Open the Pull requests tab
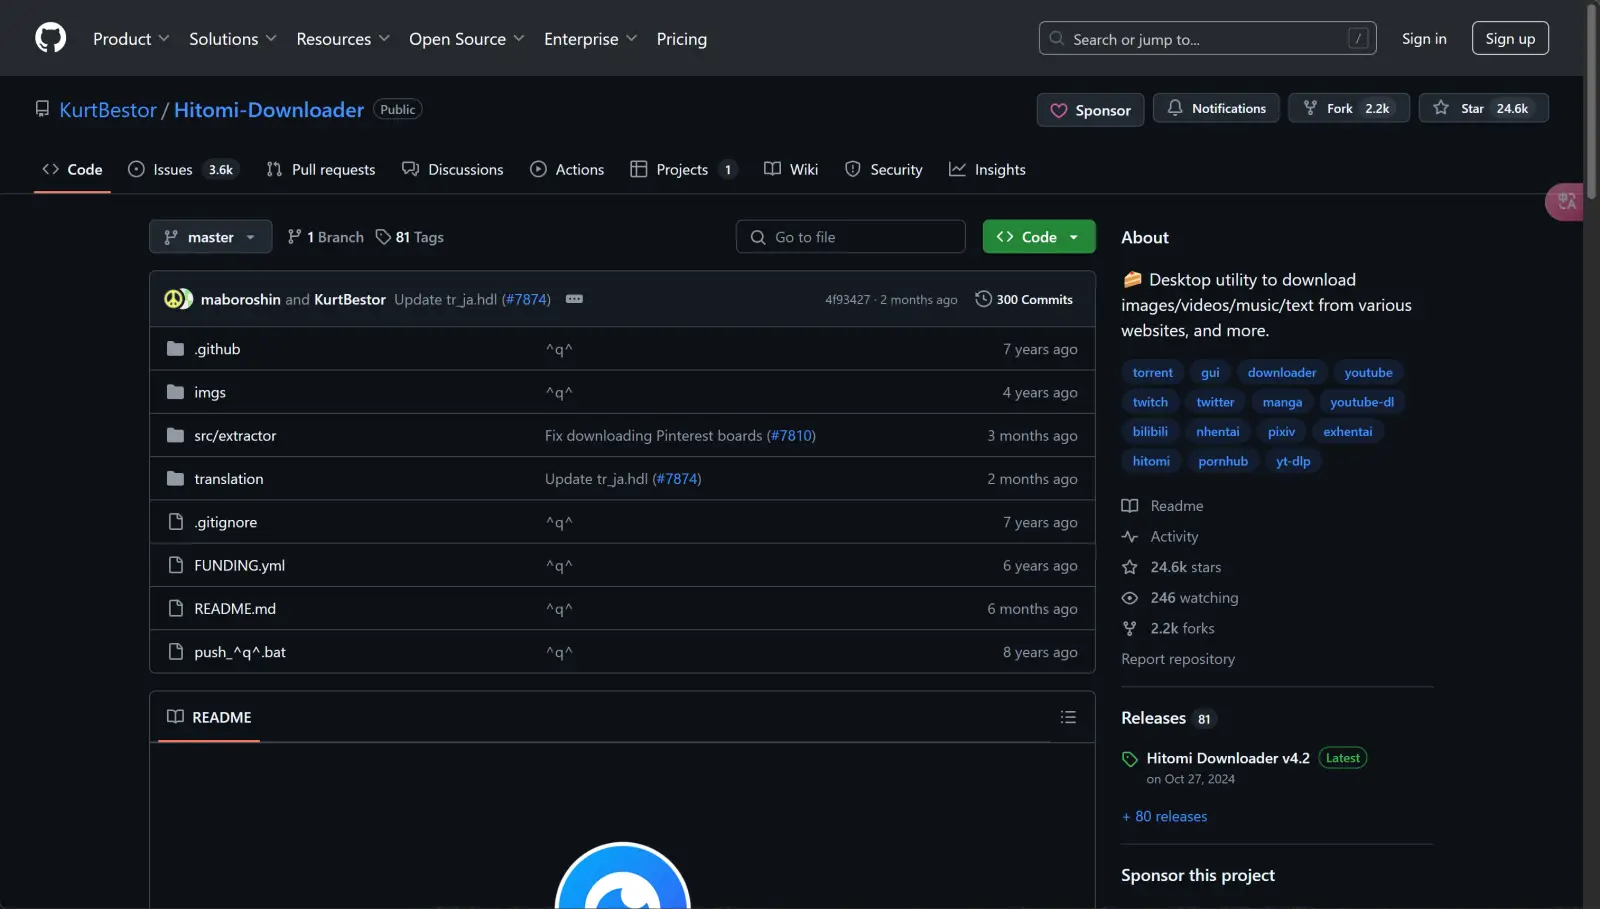 pyautogui.click(x=321, y=170)
